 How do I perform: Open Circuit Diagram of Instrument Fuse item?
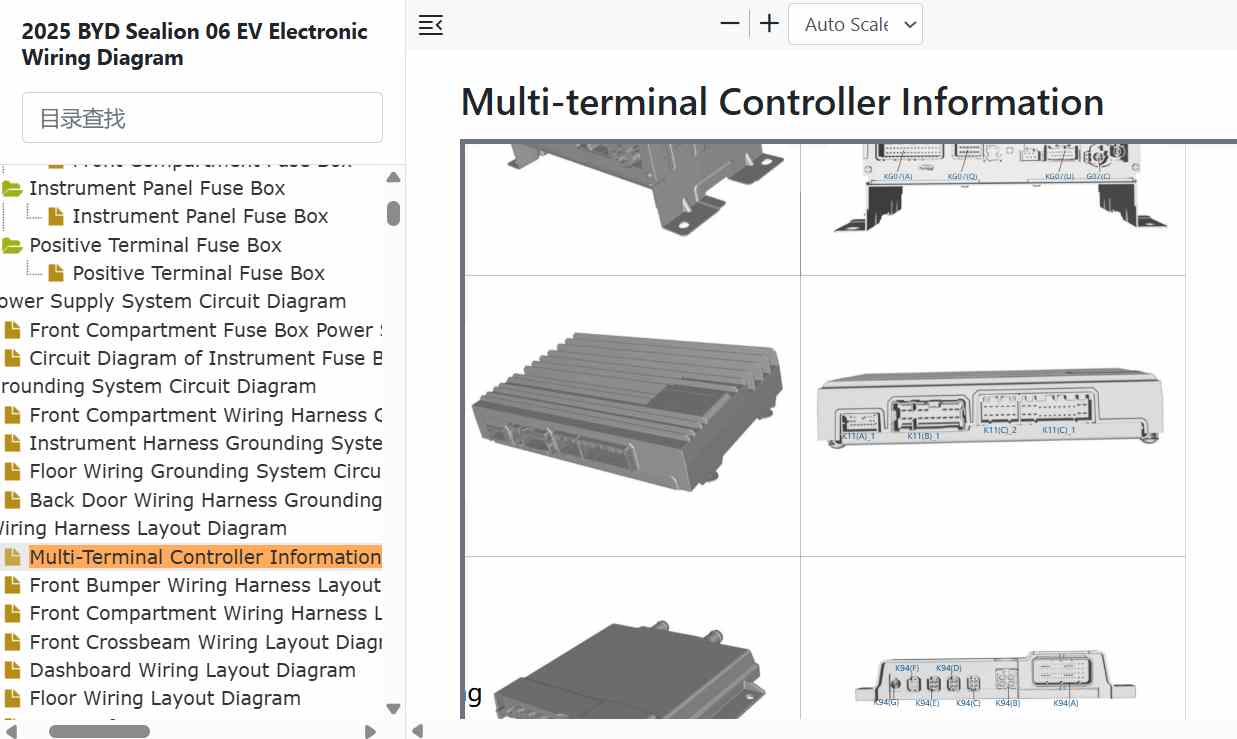click(x=205, y=358)
